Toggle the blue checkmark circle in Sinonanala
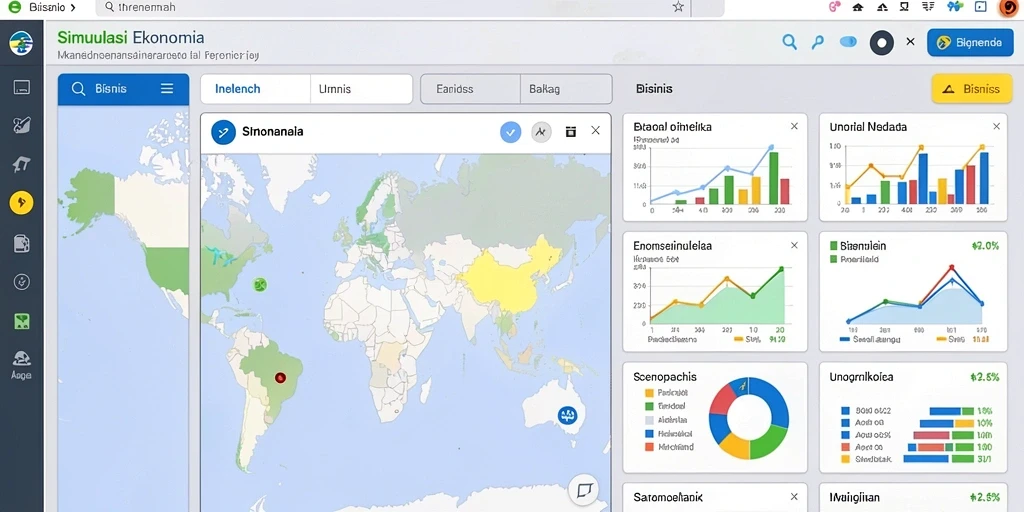Image resolution: width=1024 pixels, height=512 pixels. [511, 132]
